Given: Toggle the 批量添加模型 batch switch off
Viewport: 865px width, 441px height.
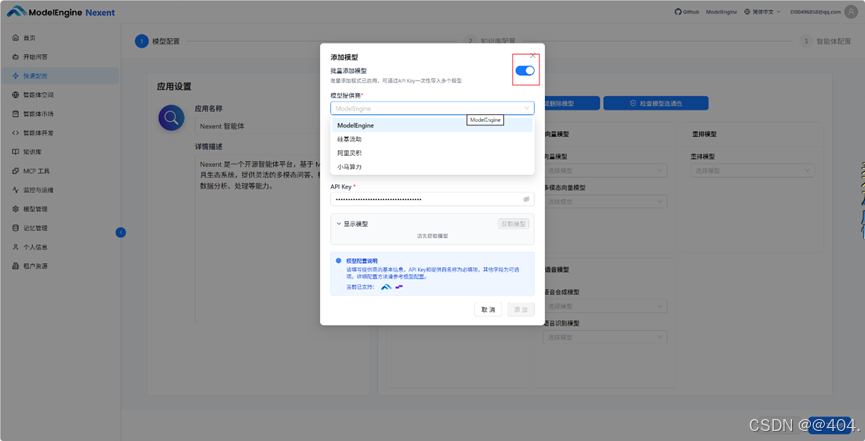Looking at the screenshot, I should pos(525,71).
